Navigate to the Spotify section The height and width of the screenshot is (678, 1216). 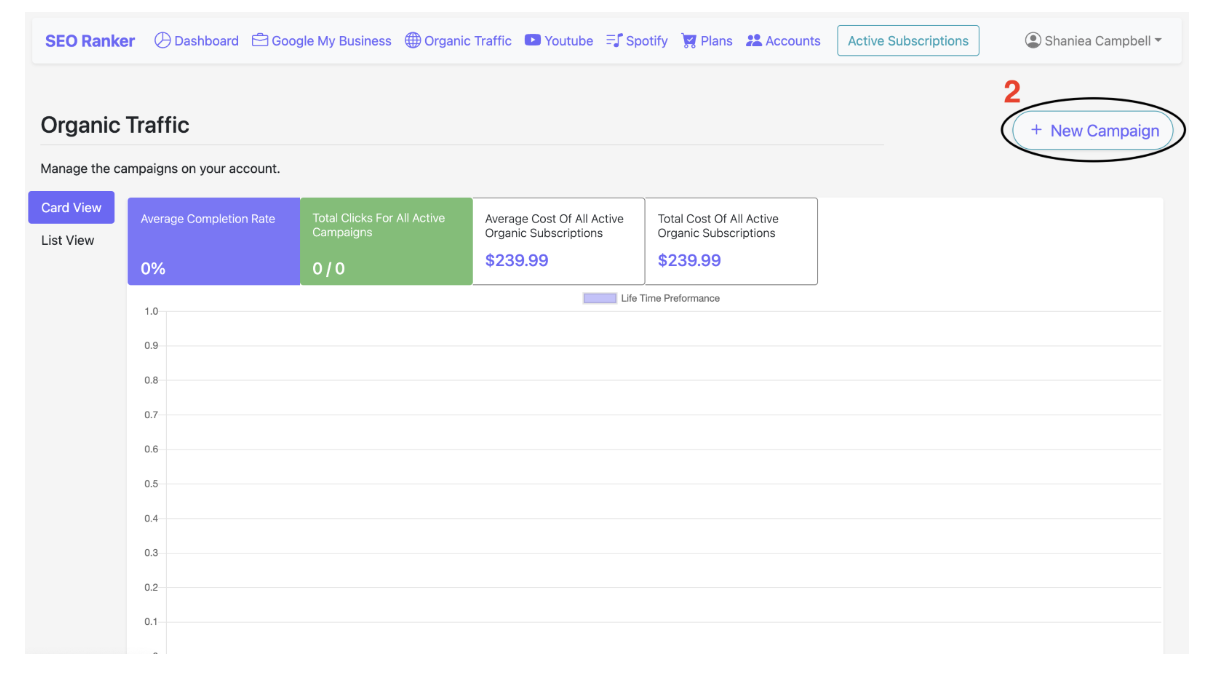(637, 41)
